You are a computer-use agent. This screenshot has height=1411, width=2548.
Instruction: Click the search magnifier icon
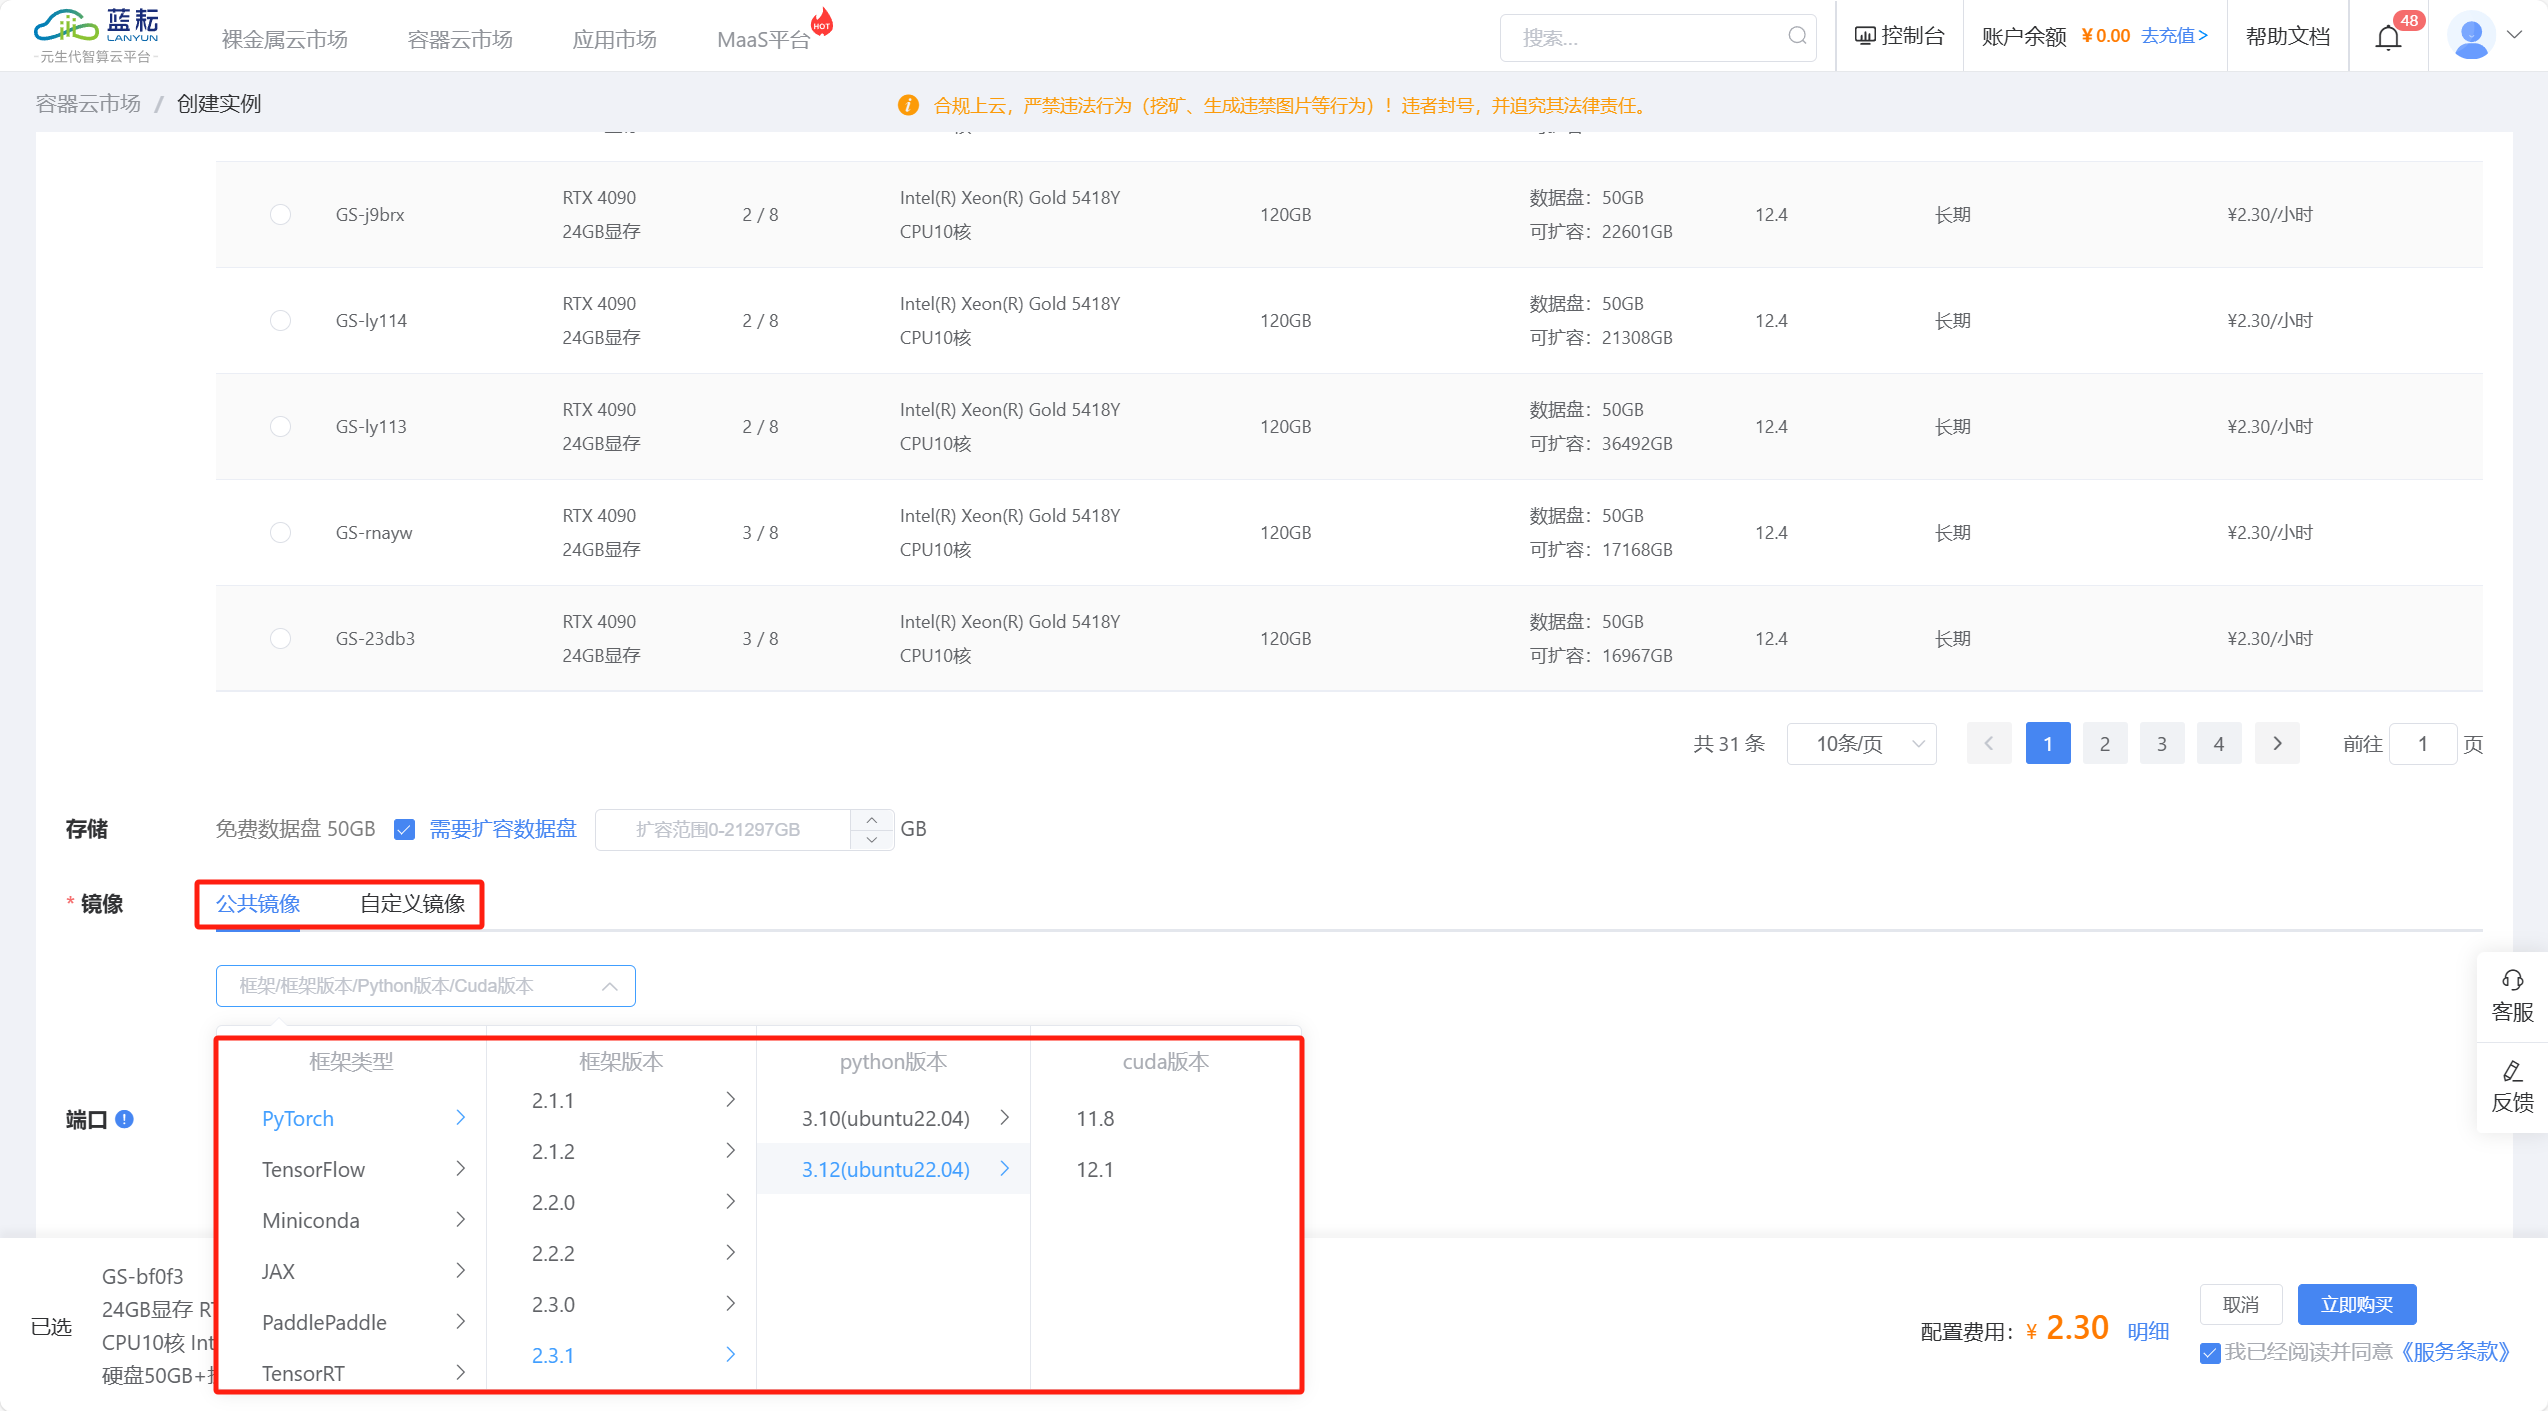(1797, 37)
